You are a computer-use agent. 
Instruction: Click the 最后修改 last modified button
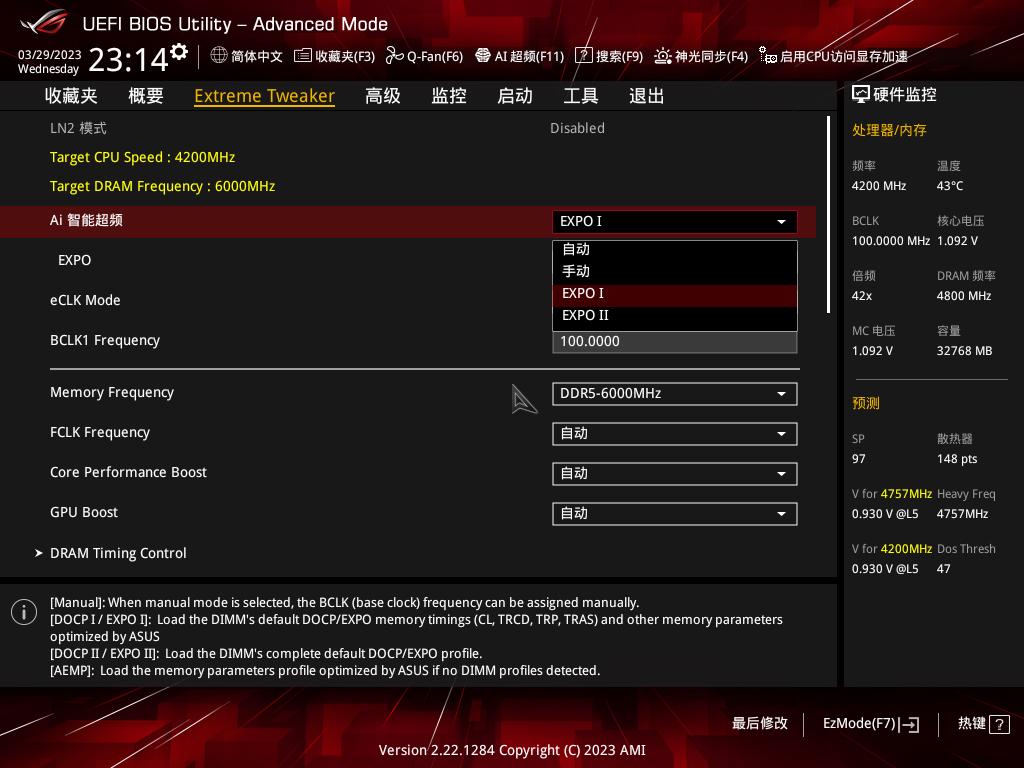click(x=760, y=724)
